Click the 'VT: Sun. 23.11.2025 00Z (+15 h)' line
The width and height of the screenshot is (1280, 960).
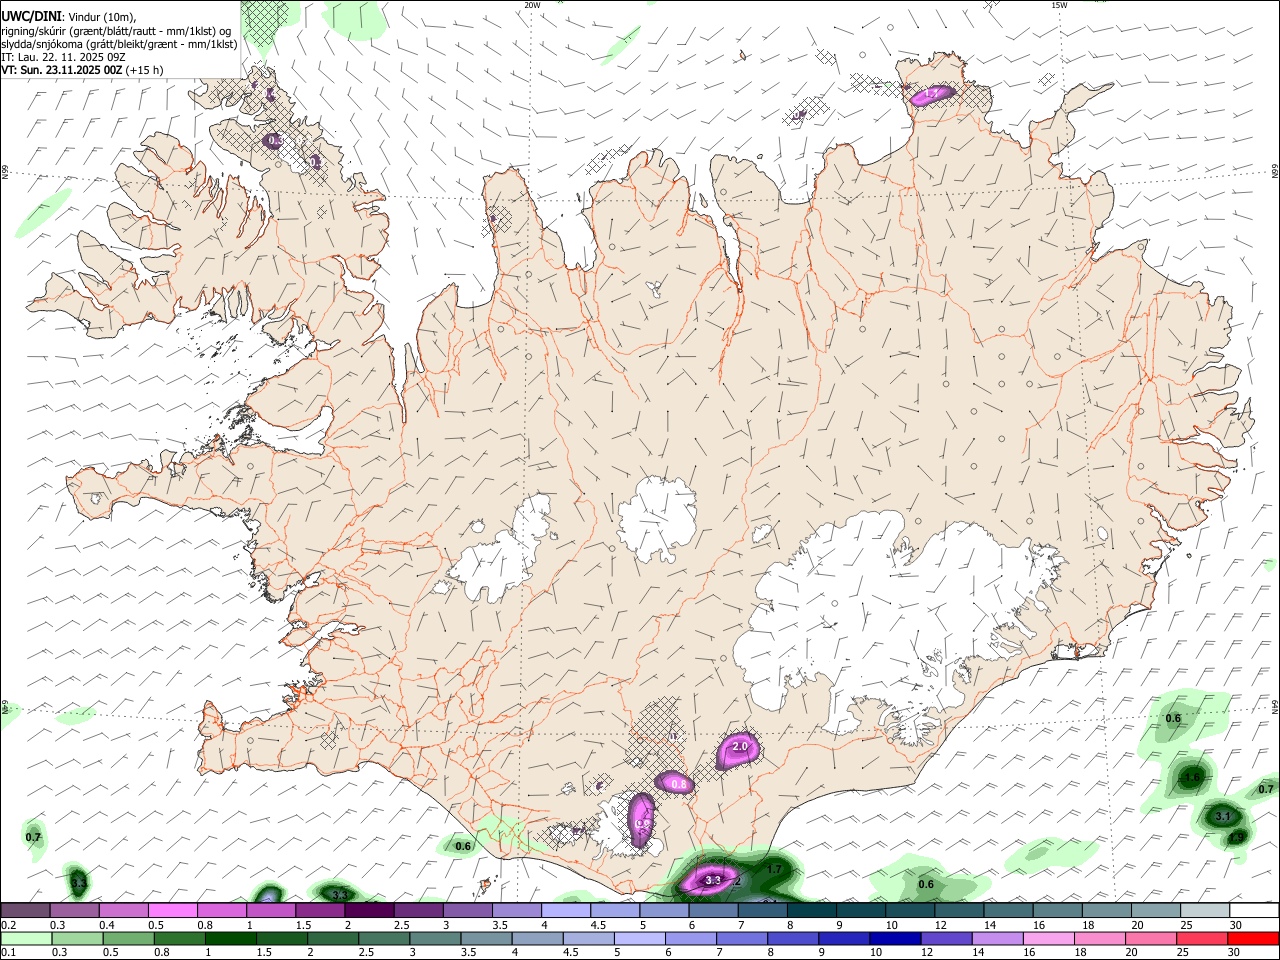[x=82, y=70]
